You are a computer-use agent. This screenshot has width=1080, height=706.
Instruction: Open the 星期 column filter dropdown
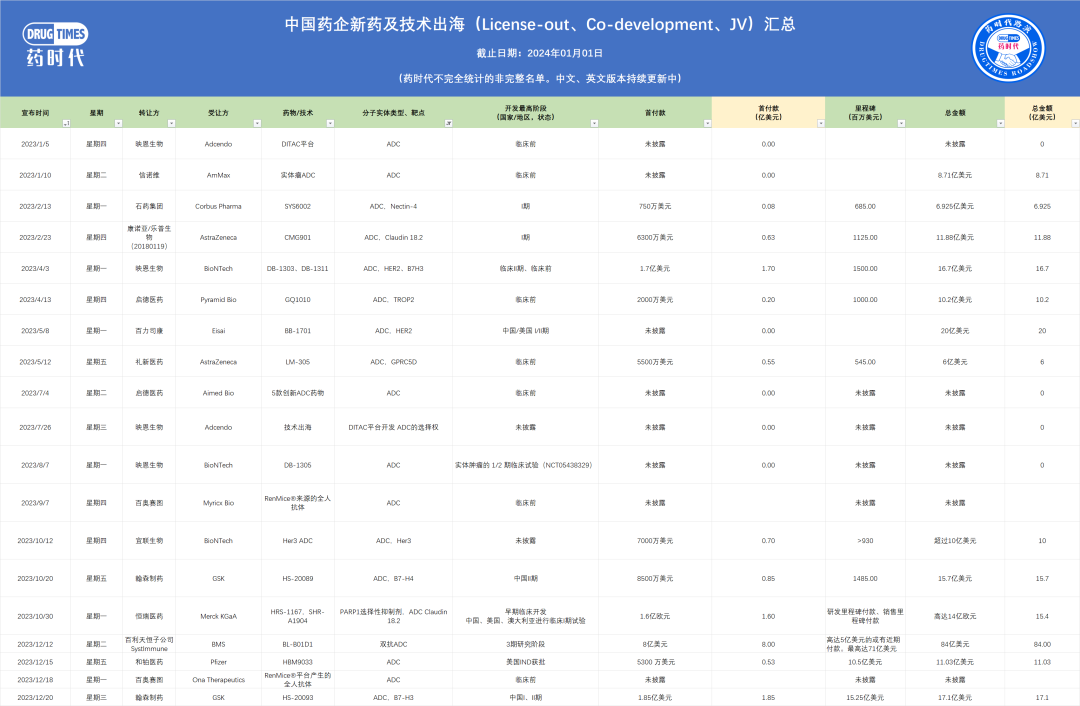pyautogui.click(x=118, y=123)
